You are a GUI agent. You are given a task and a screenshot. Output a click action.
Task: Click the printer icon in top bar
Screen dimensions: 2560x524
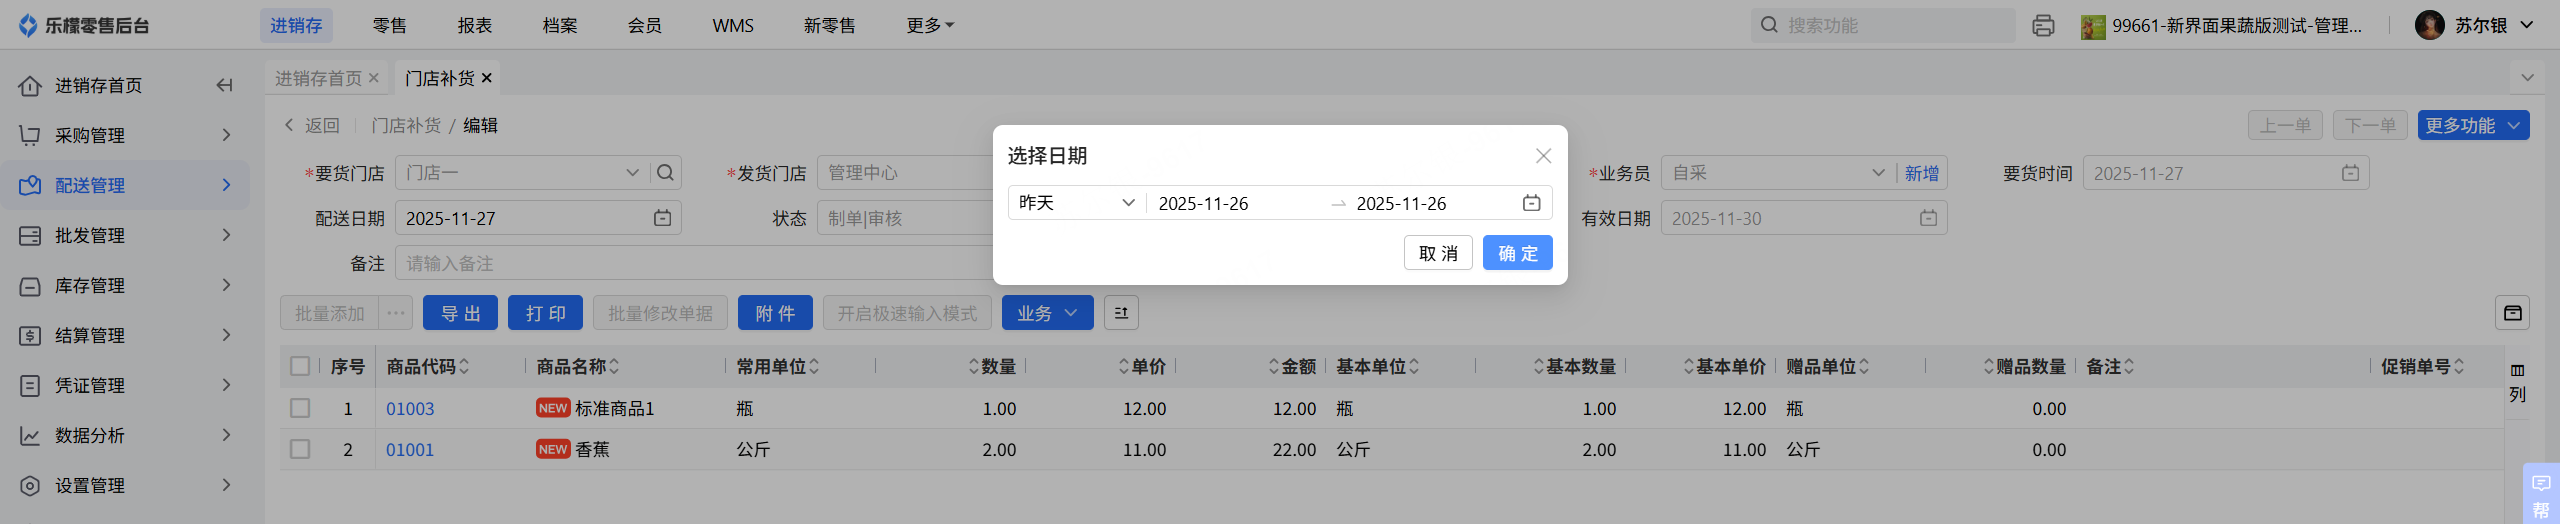2043,26
